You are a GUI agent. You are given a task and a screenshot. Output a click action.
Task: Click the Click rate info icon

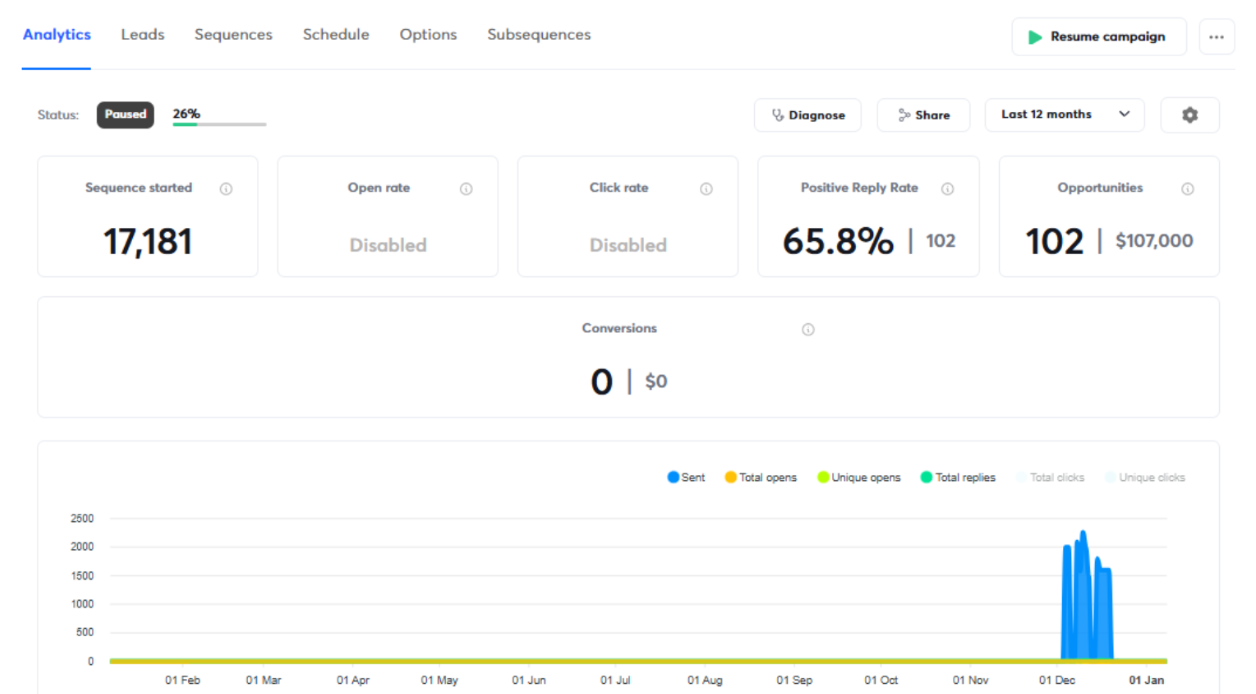coord(706,189)
